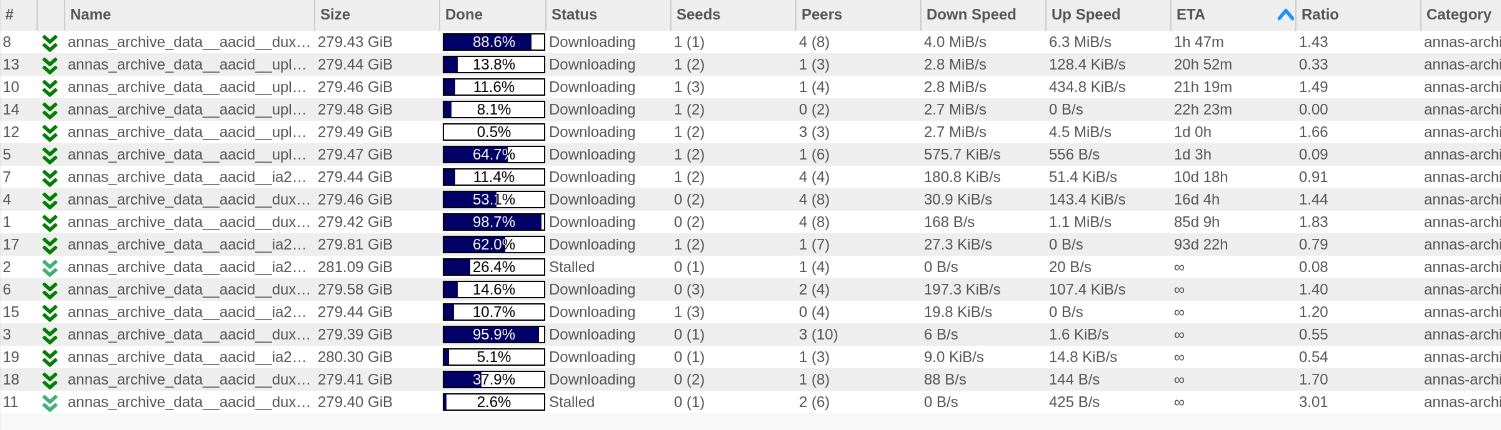Sort by the Seeds column header

[698, 15]
